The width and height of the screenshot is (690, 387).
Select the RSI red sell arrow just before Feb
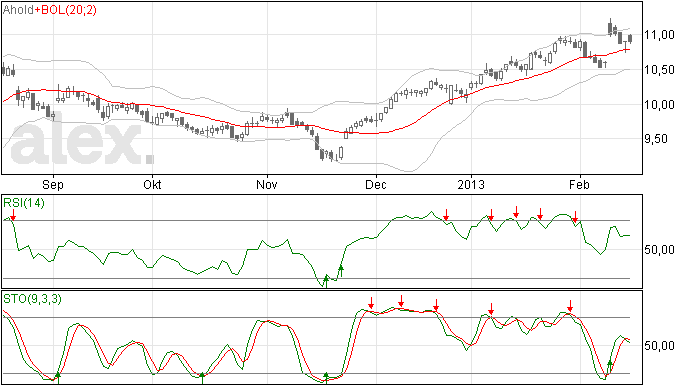[x=575, y=216]
